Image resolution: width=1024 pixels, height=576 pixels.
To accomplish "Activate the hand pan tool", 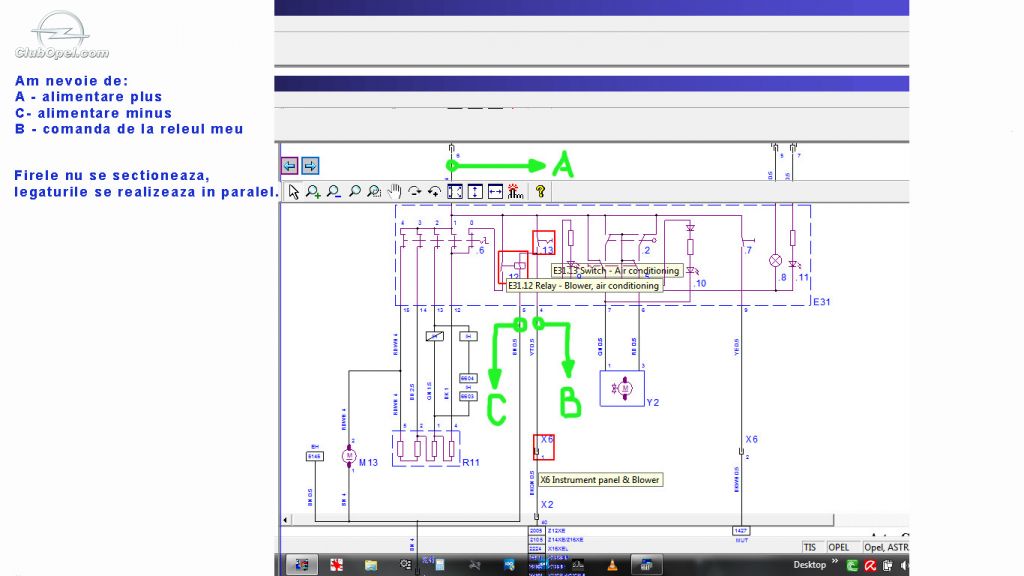I will coord(394,192).
